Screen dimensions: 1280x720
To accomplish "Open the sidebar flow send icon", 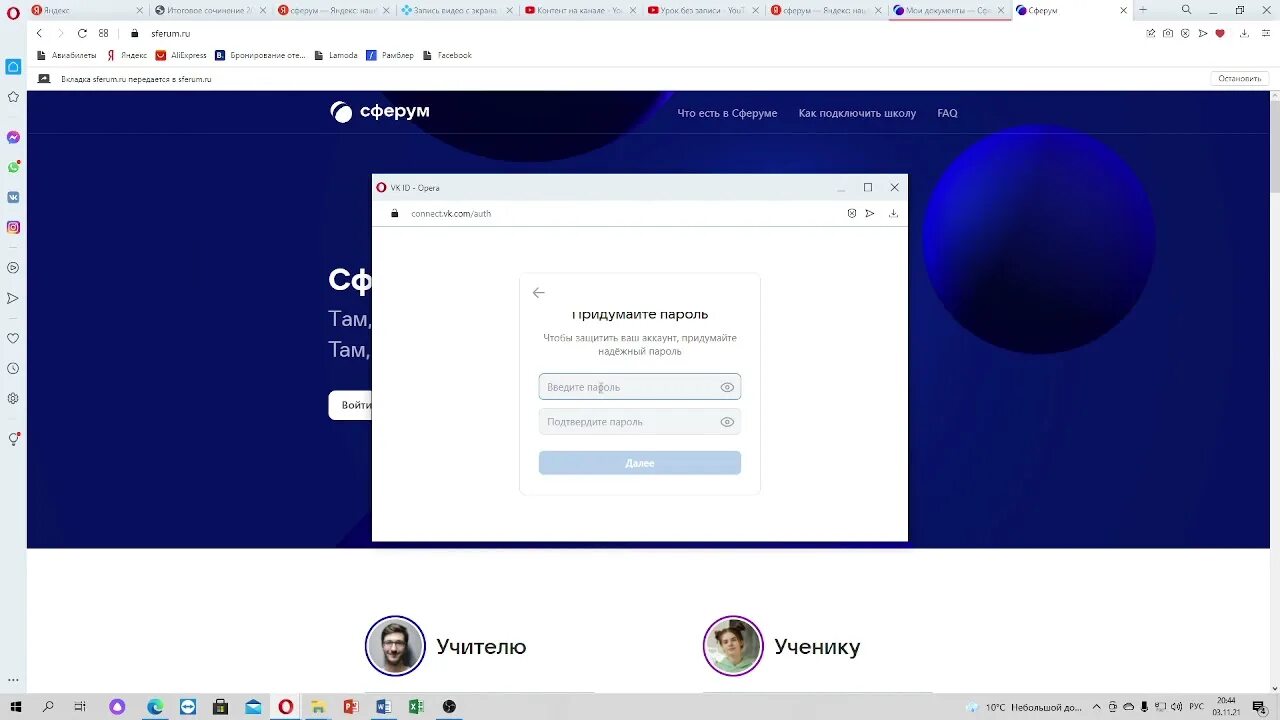I will [13, 298].
